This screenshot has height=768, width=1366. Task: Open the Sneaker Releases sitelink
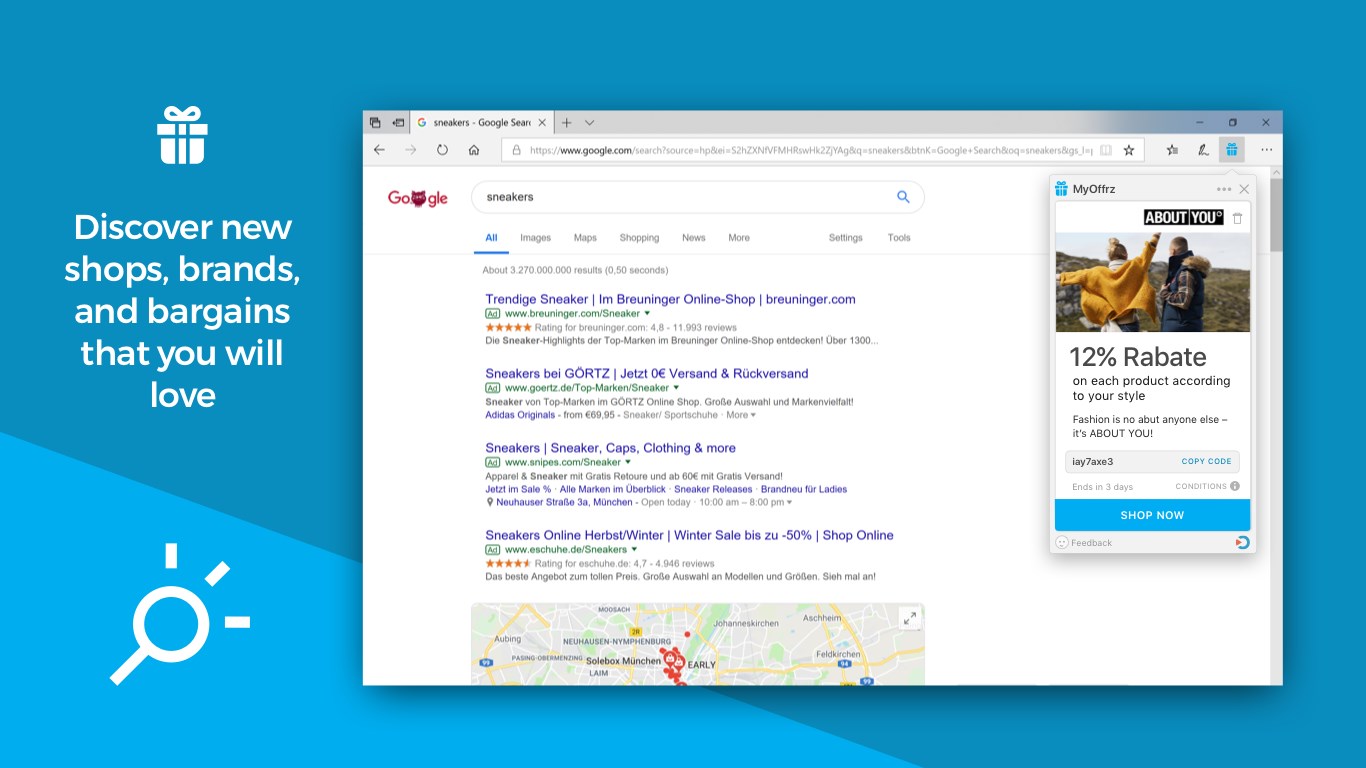click(x=713, y=489)
